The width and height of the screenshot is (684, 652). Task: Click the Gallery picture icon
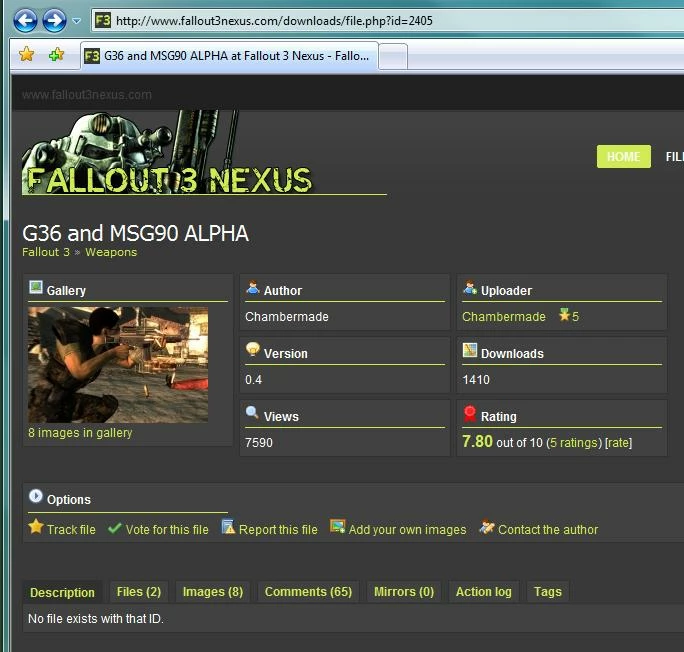[36, 287]
